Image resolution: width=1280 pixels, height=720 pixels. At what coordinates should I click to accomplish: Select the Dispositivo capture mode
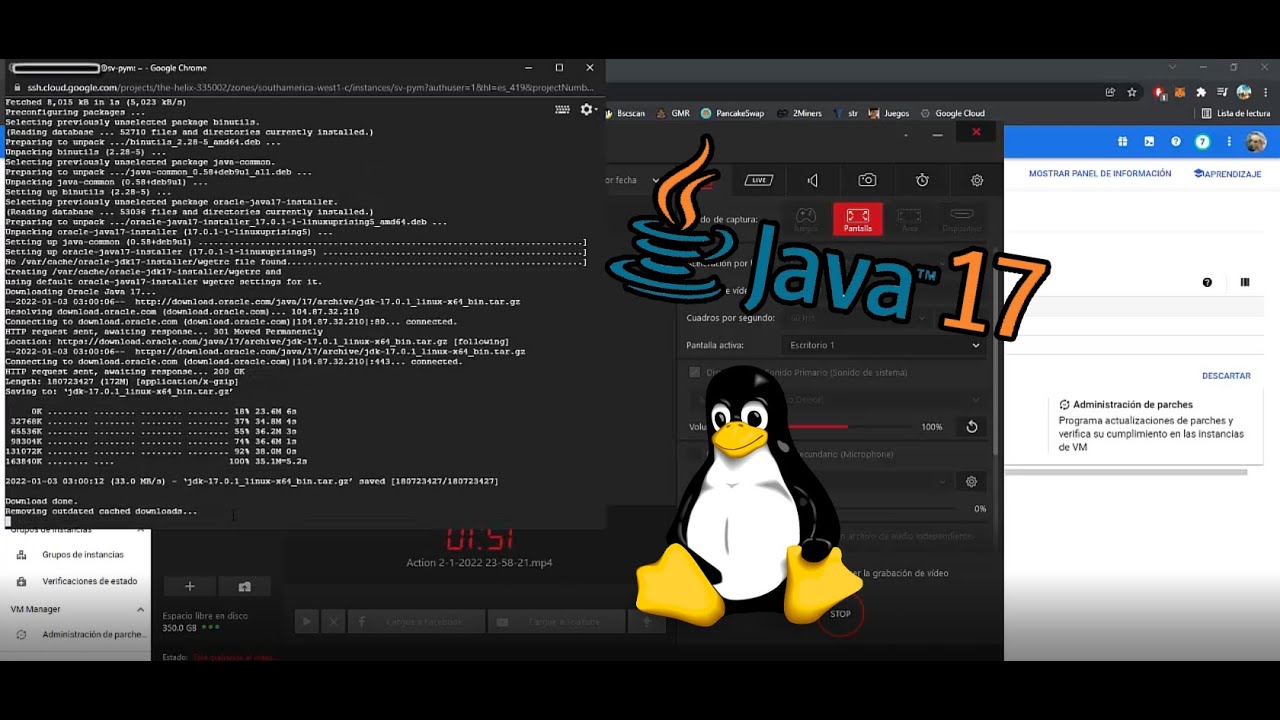(x=961, y=219)
